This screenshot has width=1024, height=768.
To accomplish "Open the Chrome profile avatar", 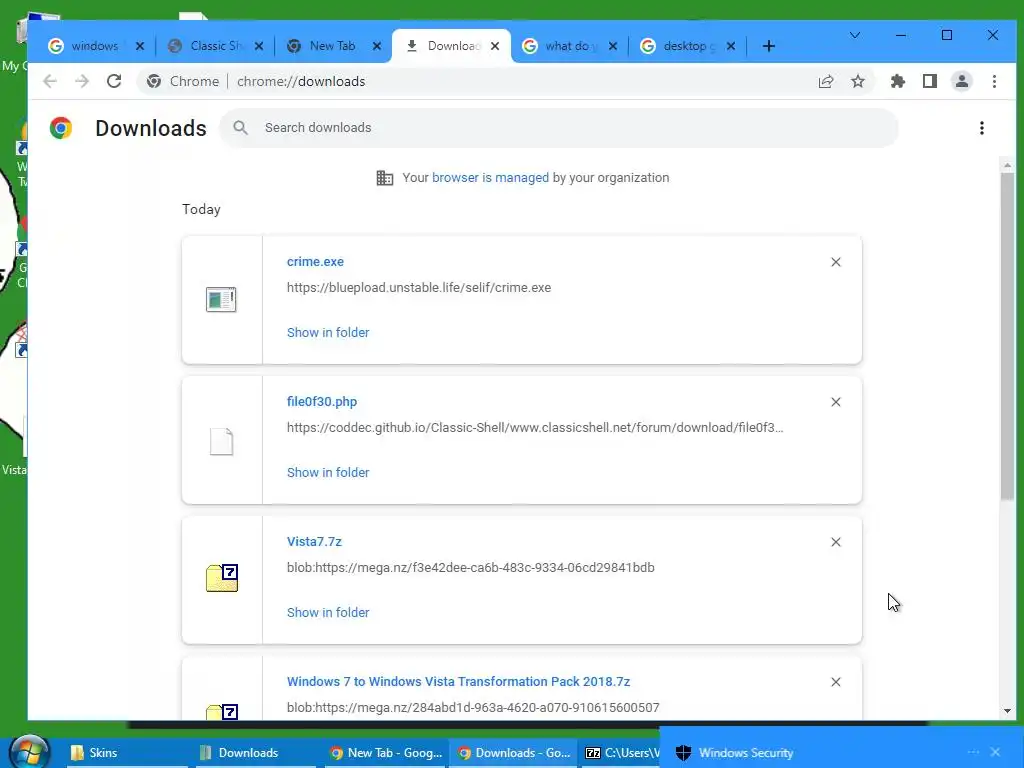I will 962,81.
